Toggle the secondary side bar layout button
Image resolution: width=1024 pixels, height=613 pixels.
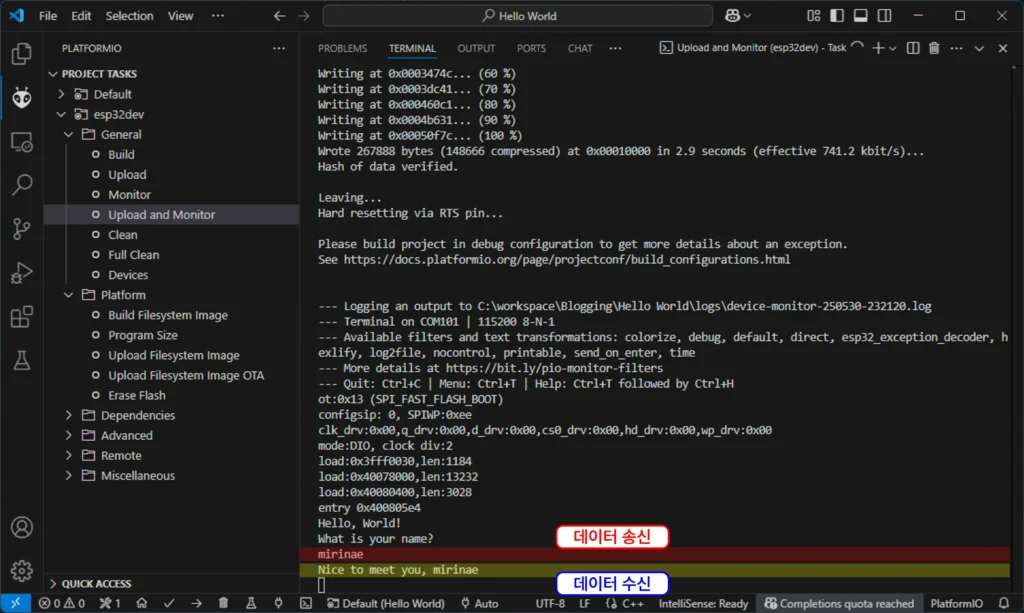pos(884,16)
